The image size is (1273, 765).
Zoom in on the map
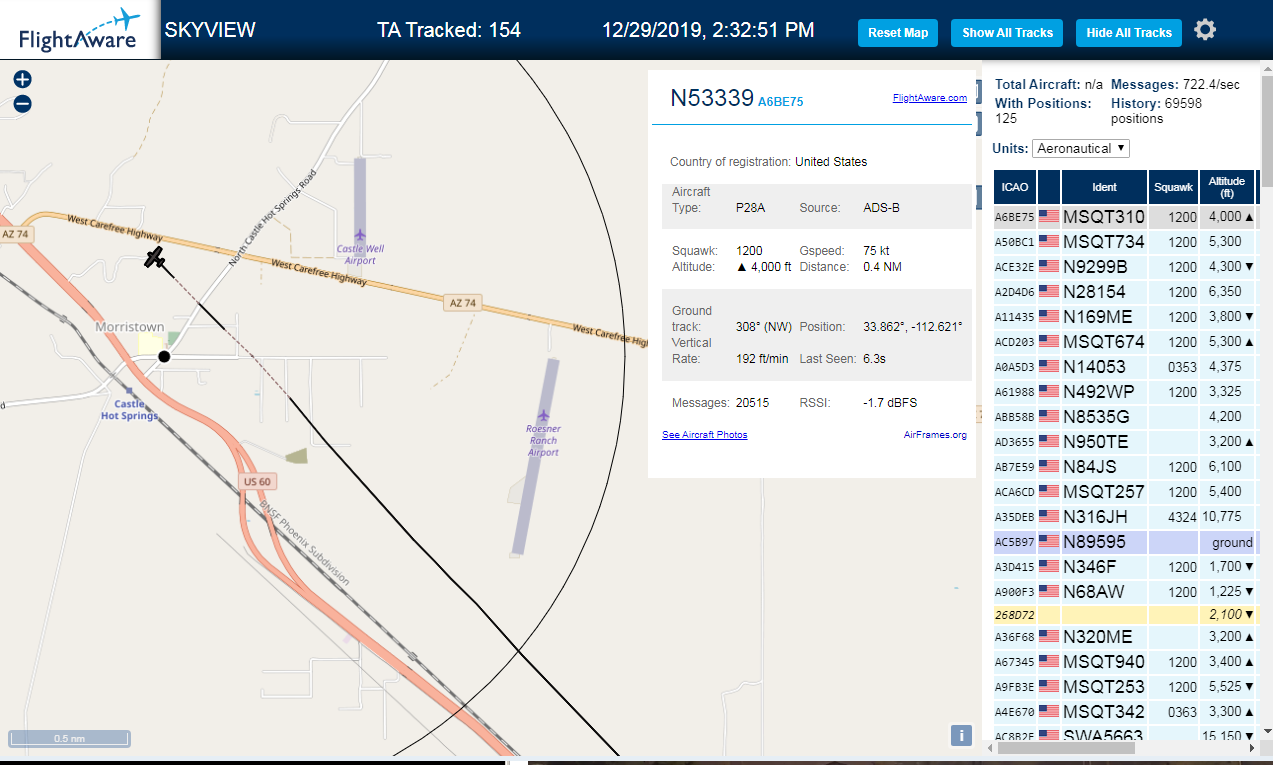(22, 79)
